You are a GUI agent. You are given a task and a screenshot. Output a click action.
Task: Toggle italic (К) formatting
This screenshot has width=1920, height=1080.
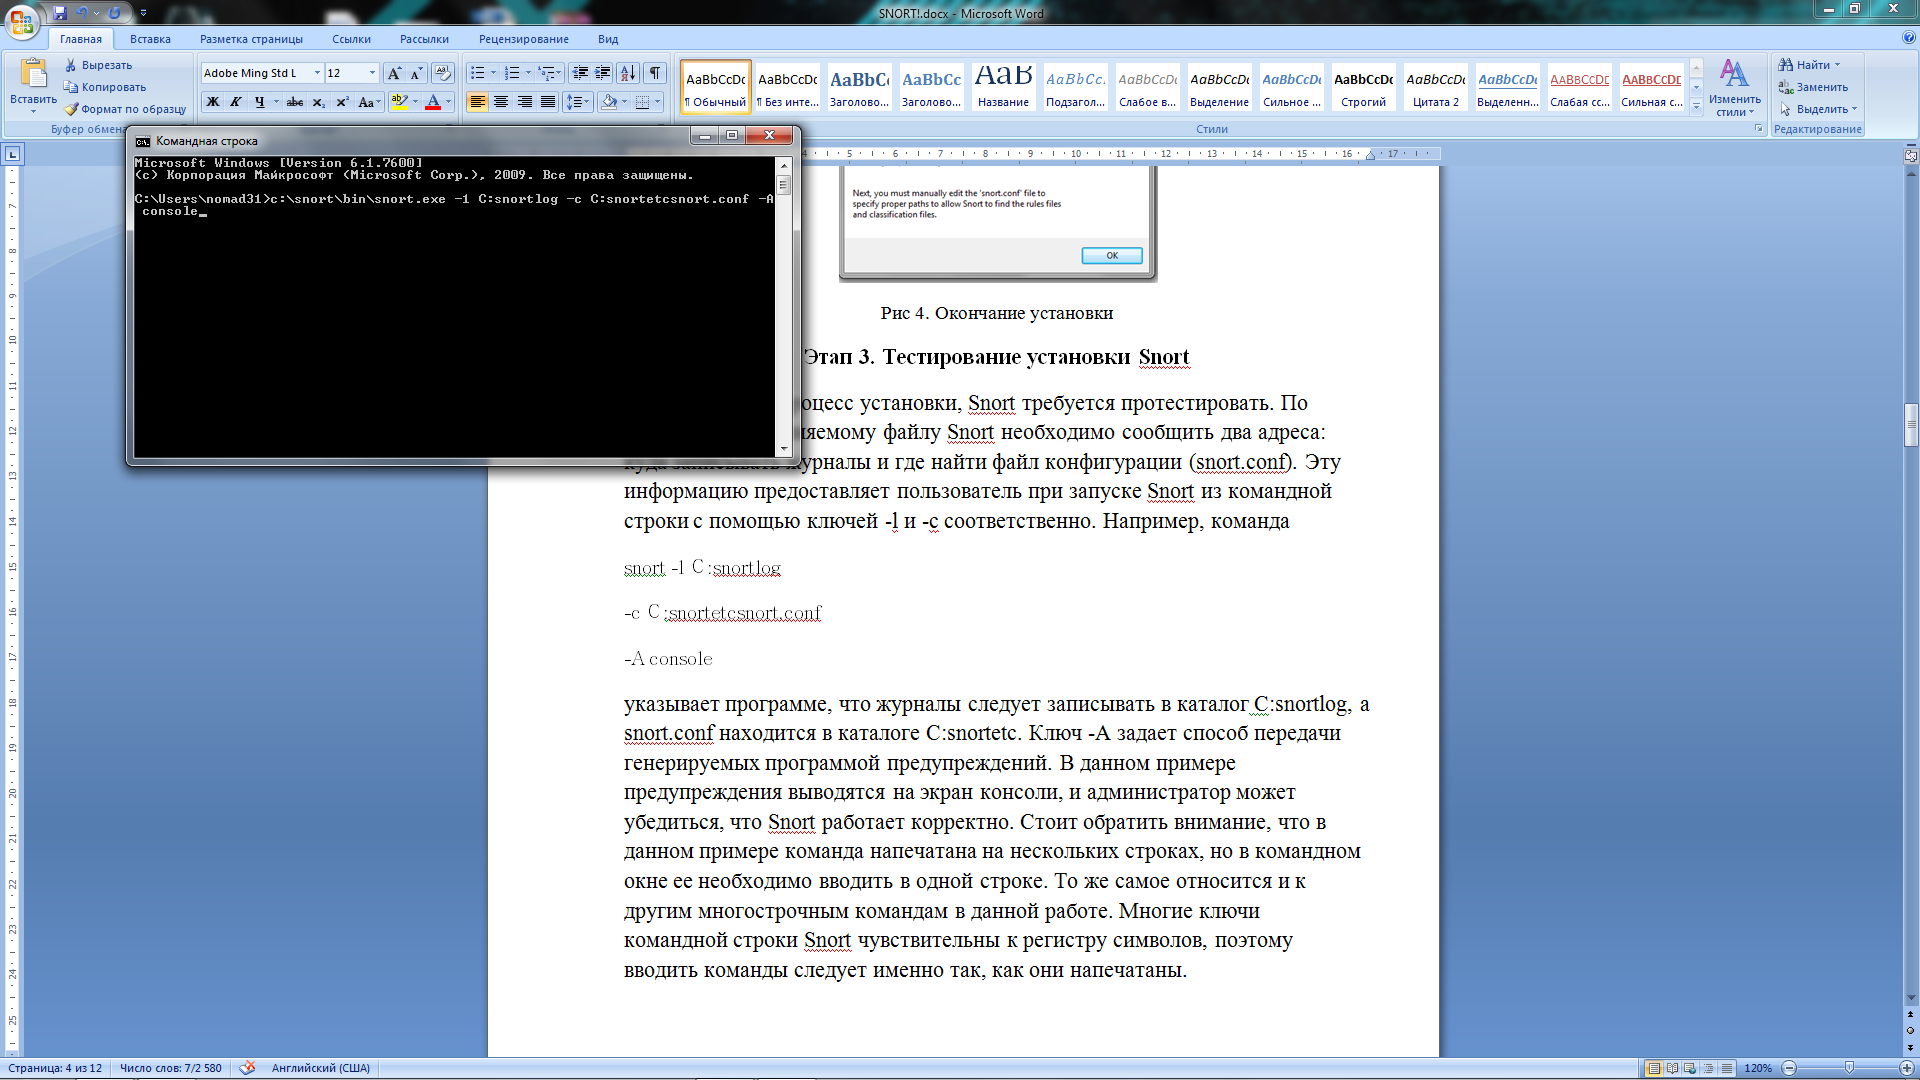pyautogui.click(x=236, y=102)
